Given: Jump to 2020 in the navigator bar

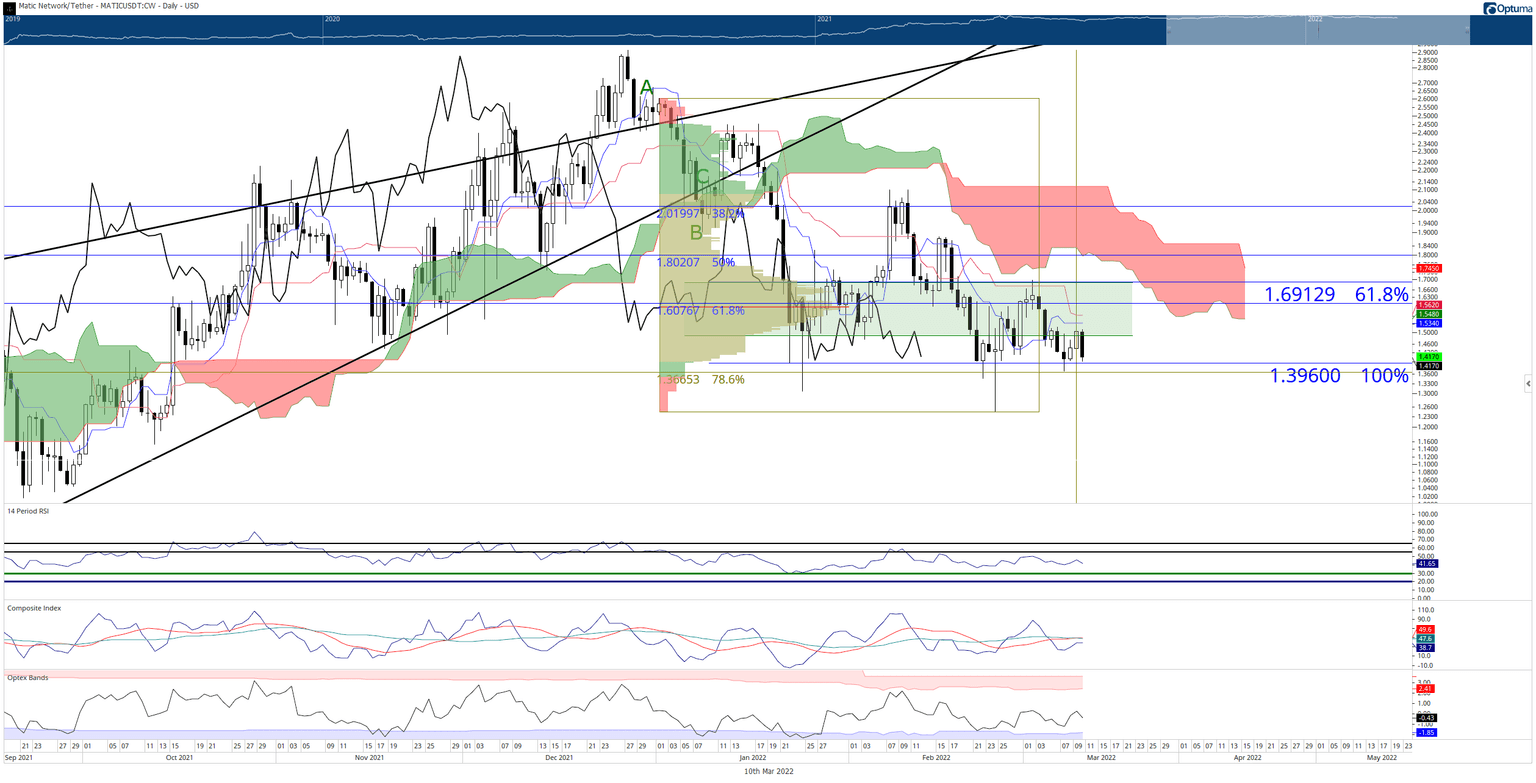Looking at the screenshot, I should (333, 19).
